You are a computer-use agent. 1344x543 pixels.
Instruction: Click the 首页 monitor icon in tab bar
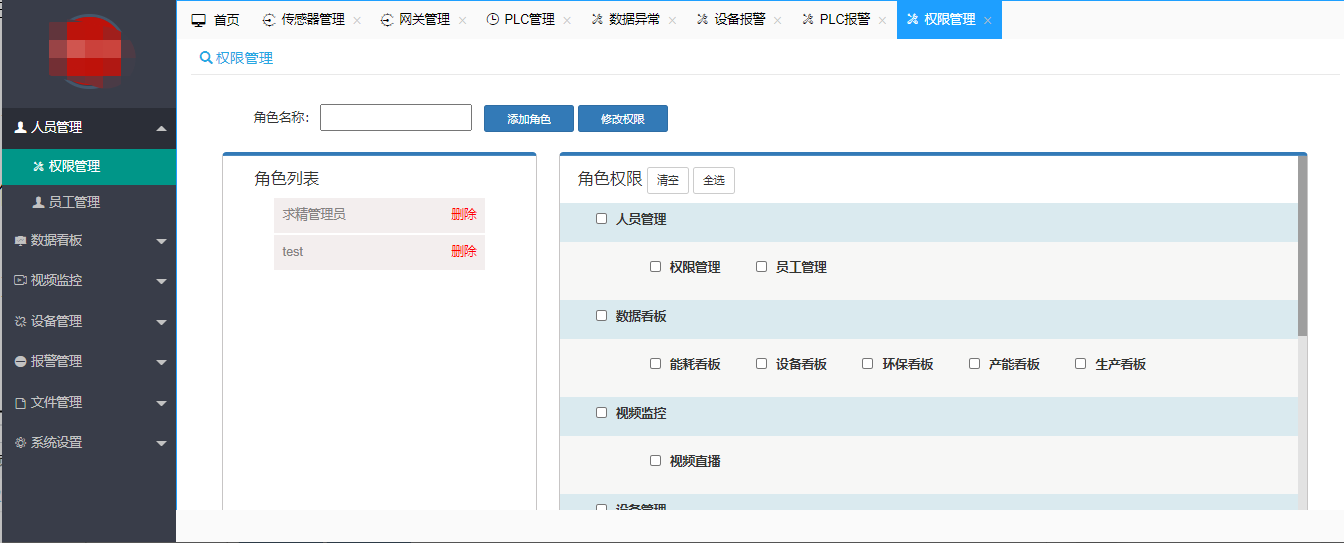[199, 20]
